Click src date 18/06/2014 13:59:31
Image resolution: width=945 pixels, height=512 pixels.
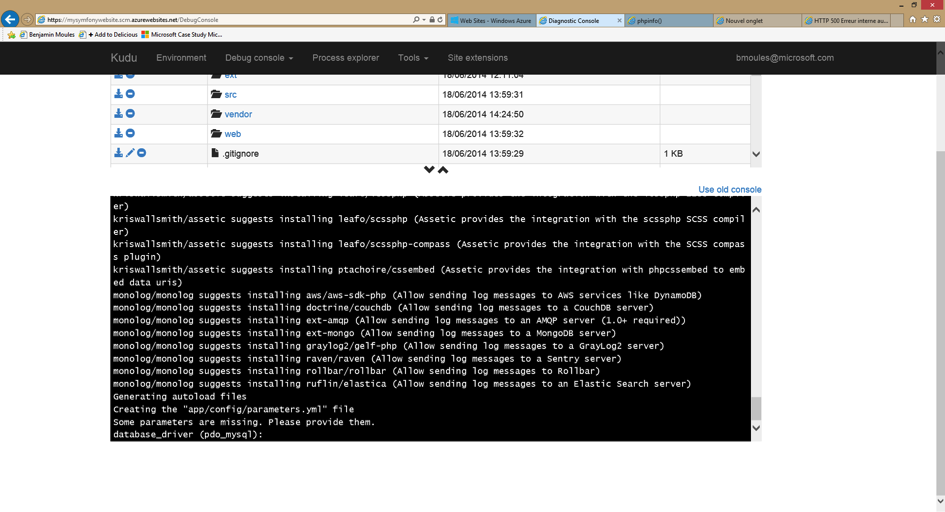pyautogui.click(x=483, y=95)
